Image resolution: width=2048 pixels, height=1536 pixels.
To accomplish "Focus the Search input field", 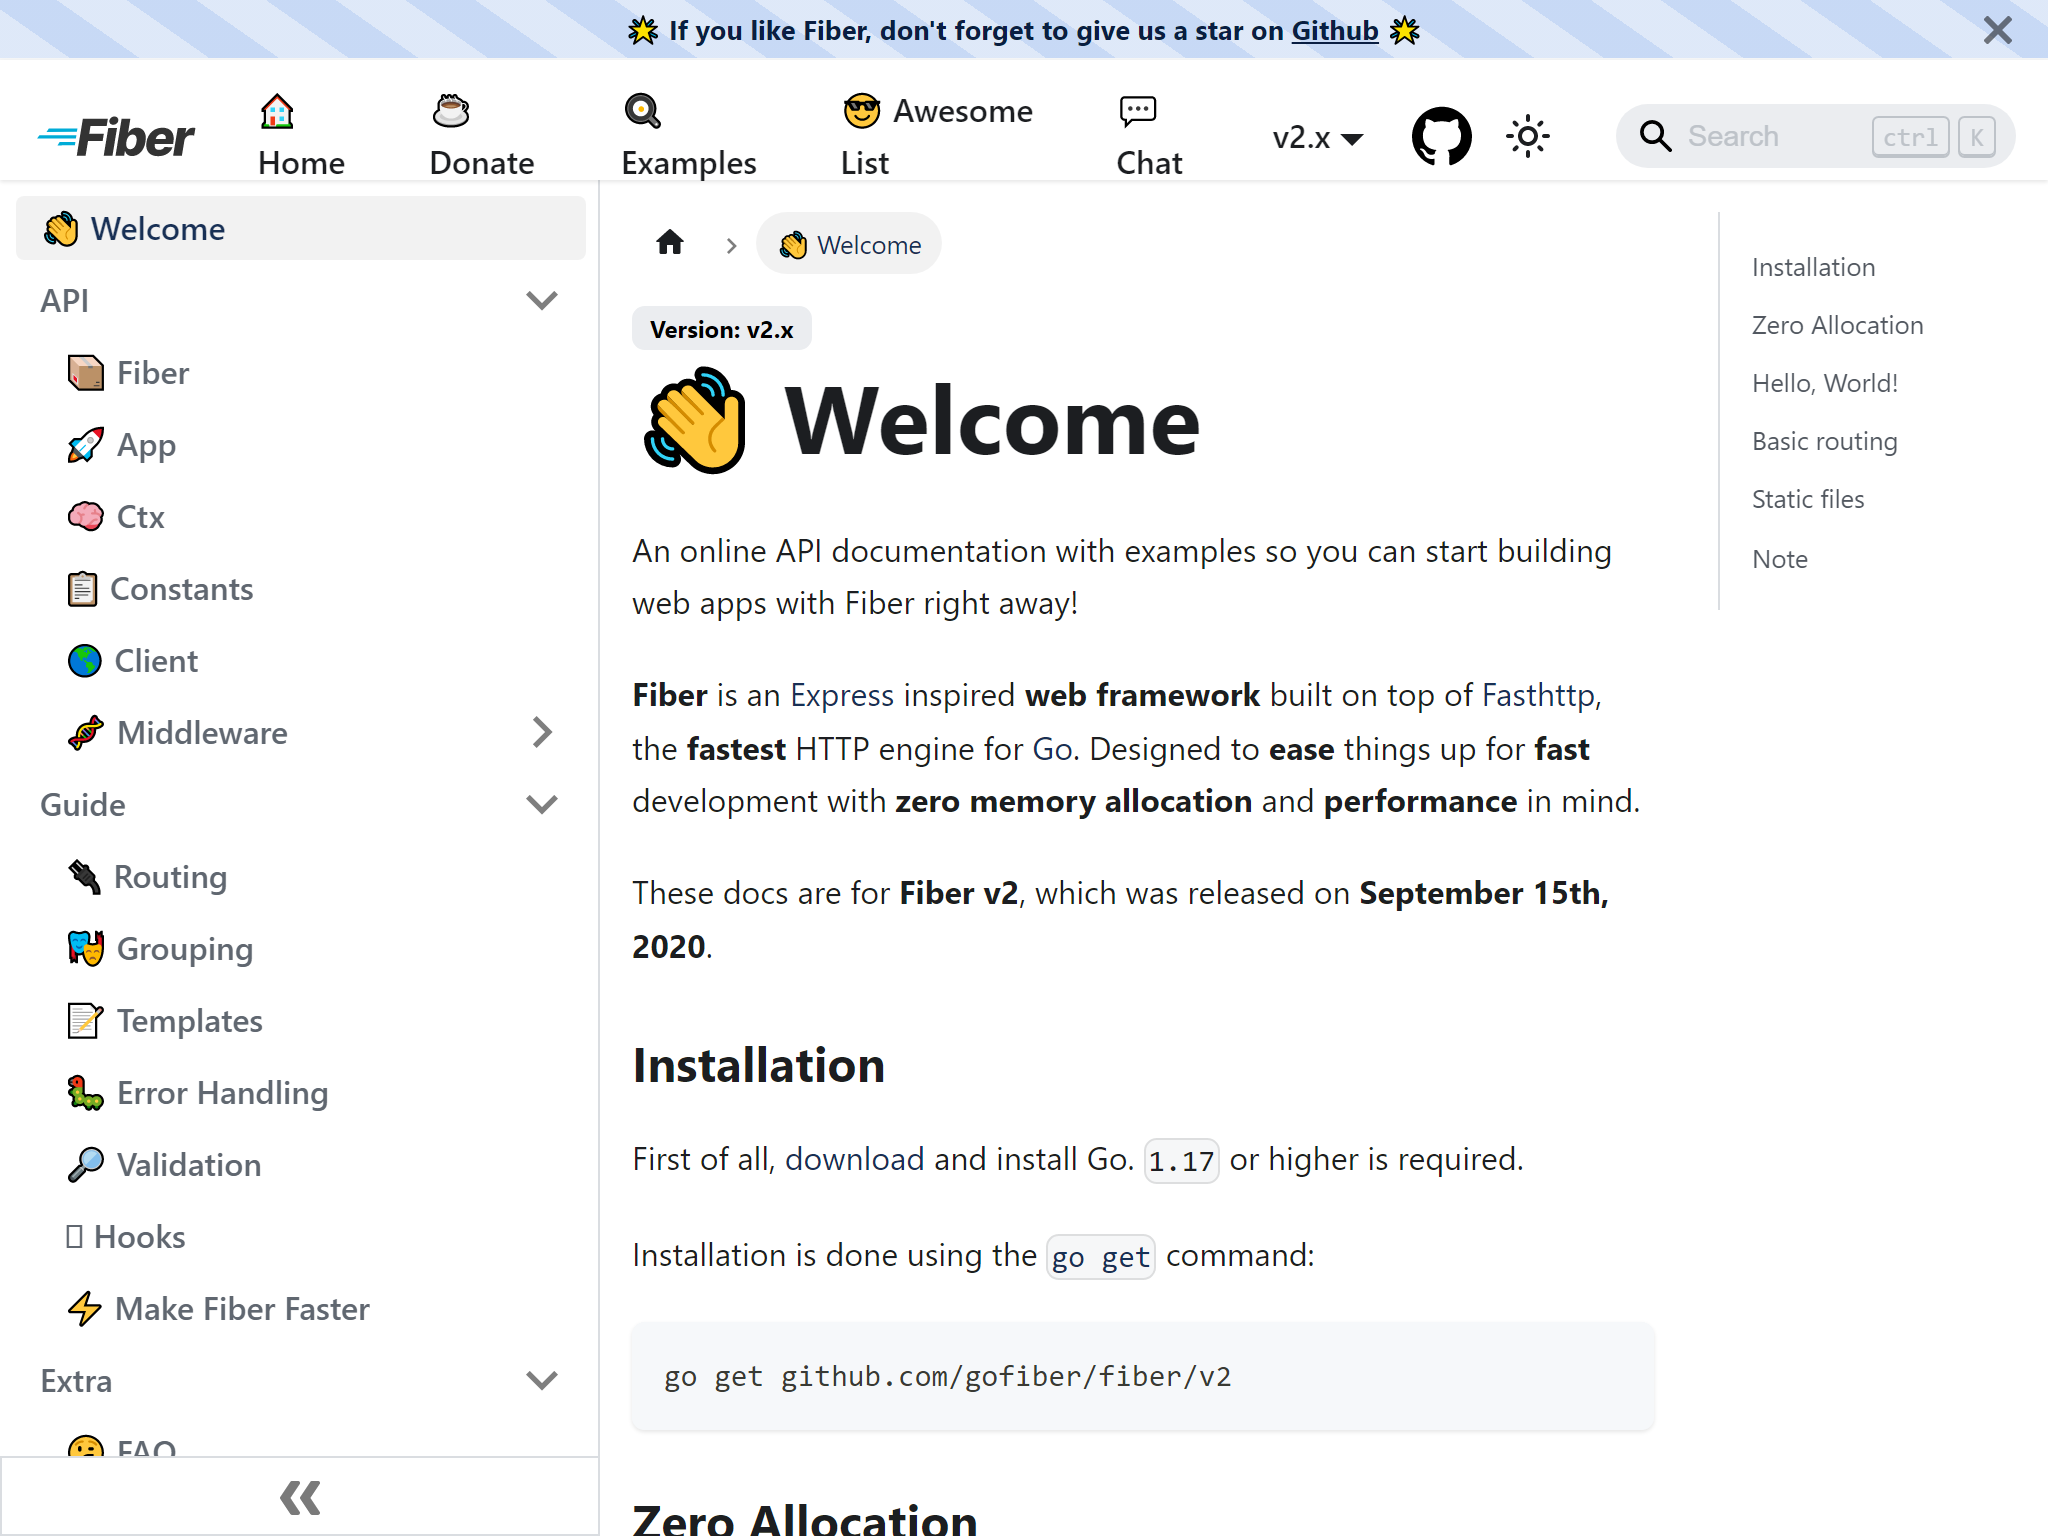I will coord(1770,136).
